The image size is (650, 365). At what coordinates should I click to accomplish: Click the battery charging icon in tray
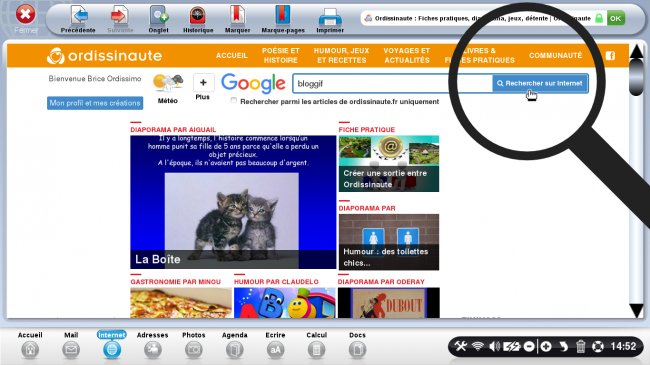click(x=512, y=346)
